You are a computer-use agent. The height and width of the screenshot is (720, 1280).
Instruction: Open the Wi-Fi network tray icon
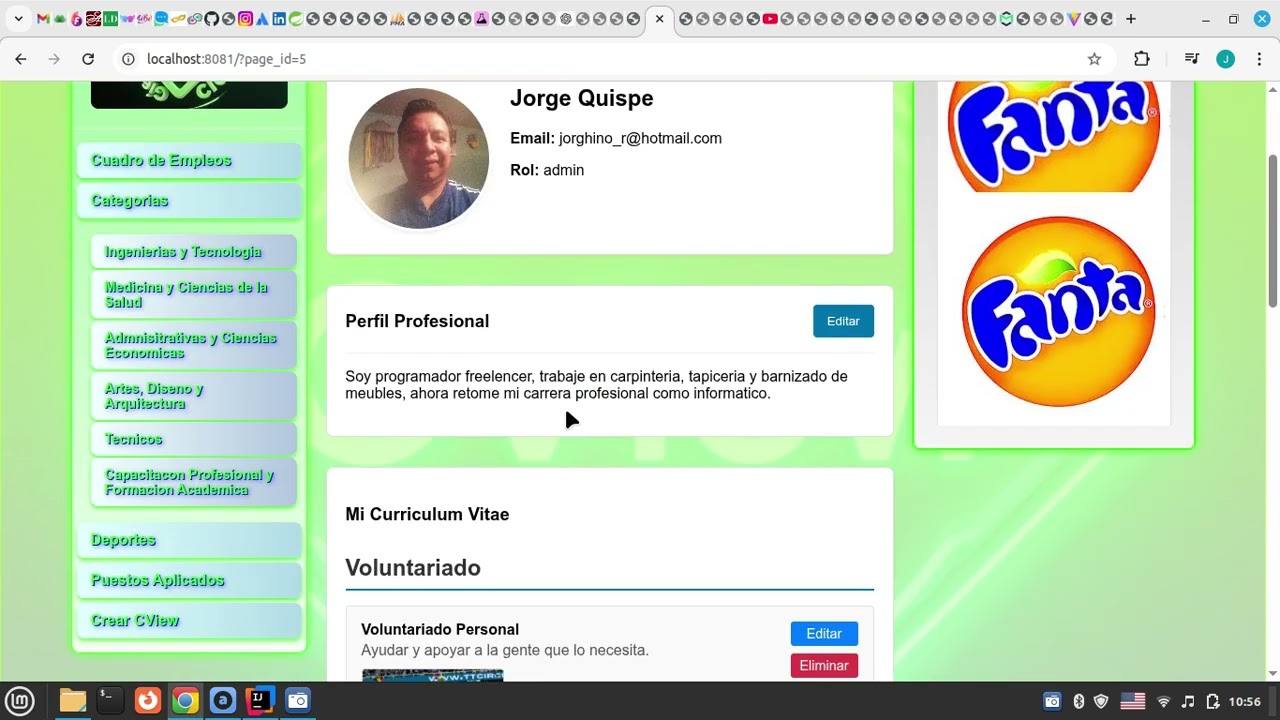(x=1163, y=701)
